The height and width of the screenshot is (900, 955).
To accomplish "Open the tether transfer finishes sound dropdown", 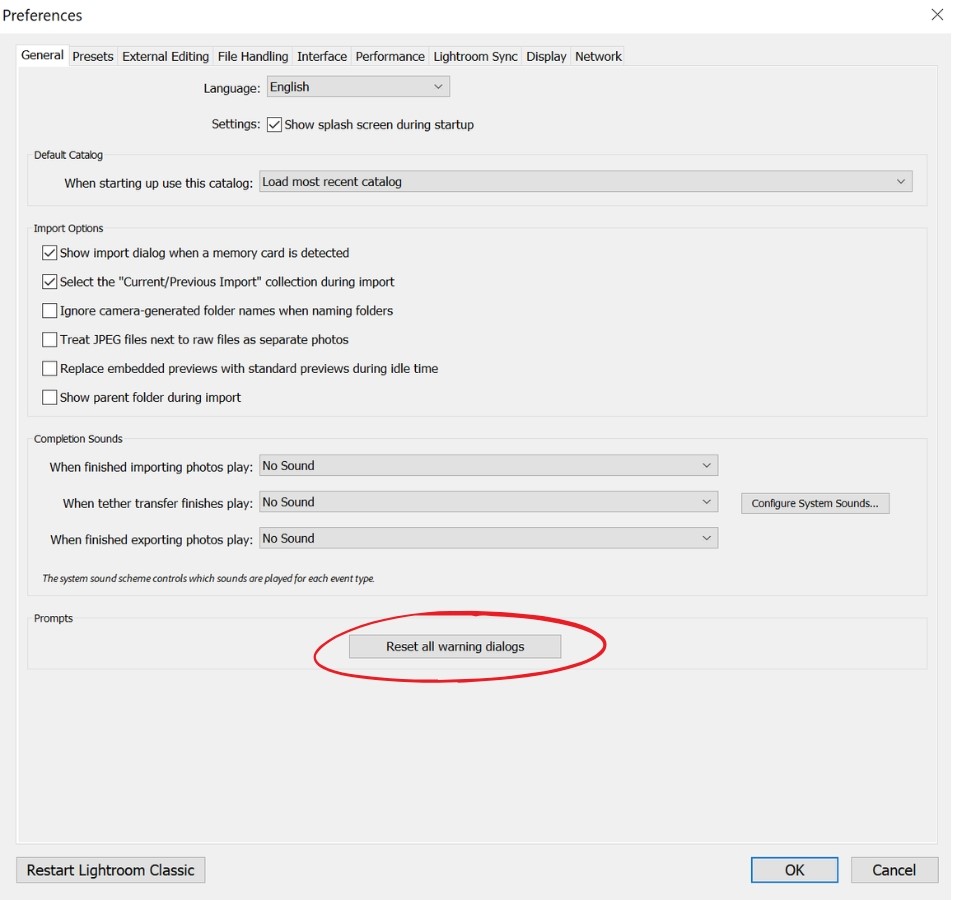I will pos(488,502).
